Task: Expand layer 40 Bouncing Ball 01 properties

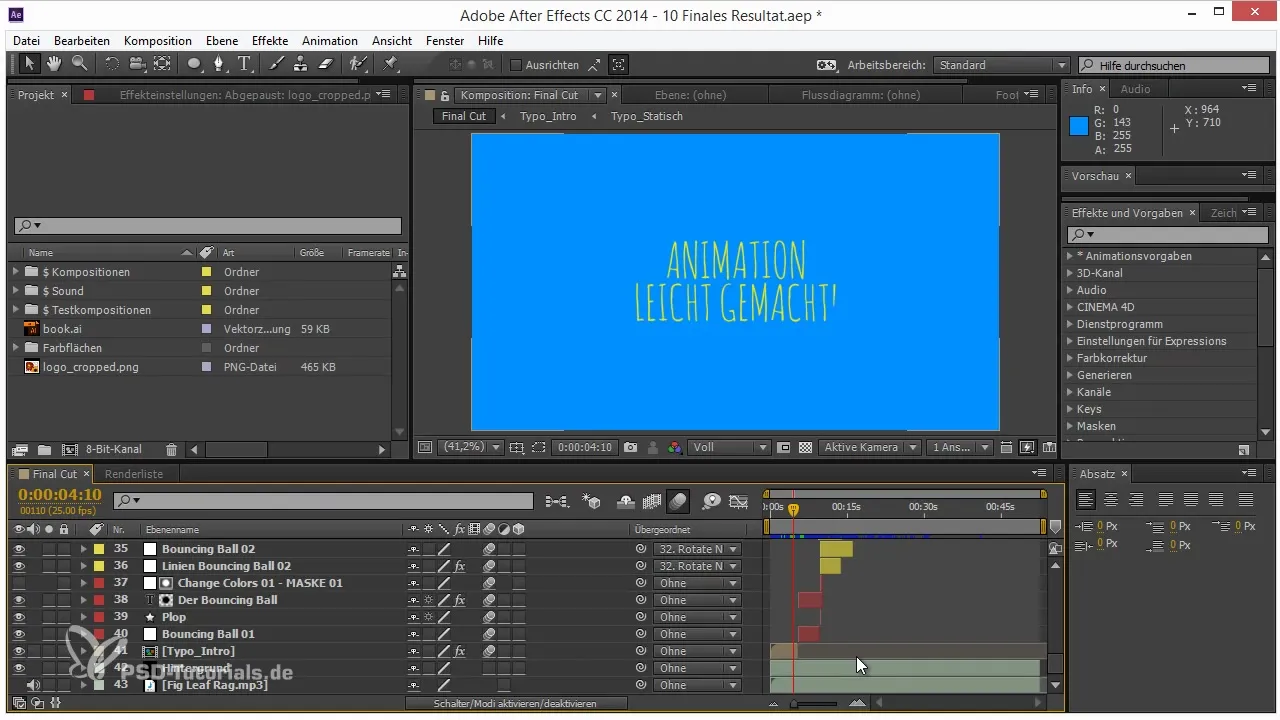Action: click(84, 634)
